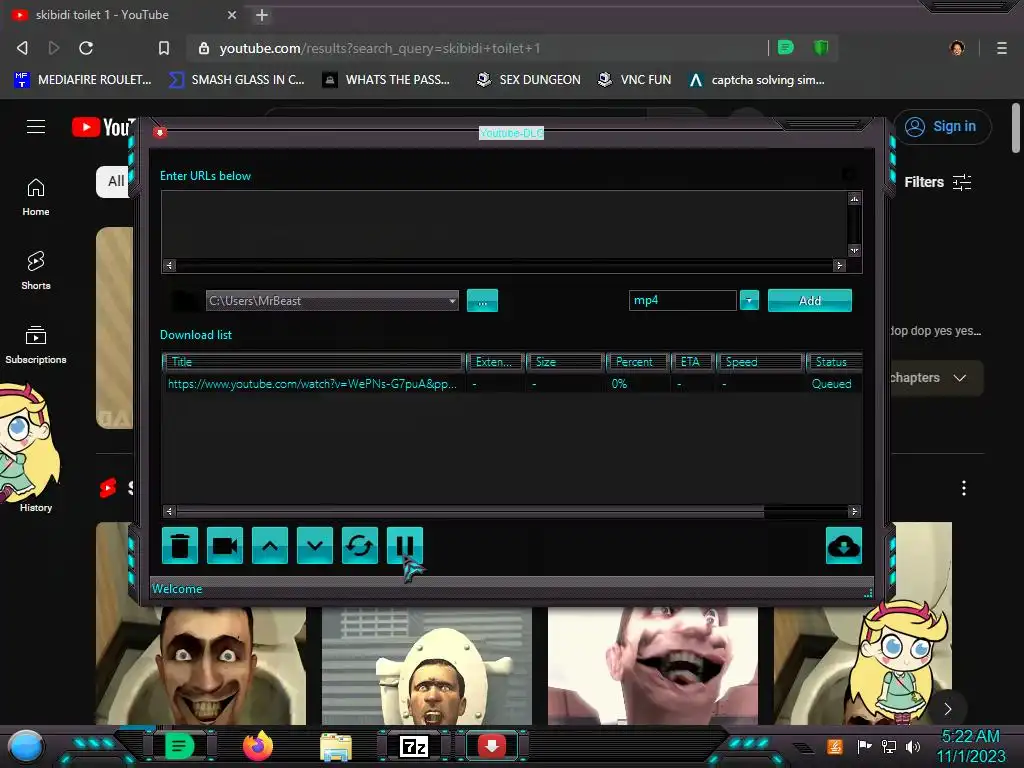Click URL box scroll down arrow
The height and width of the screenshot is (768, 1024).
click(x=854, y=251)
